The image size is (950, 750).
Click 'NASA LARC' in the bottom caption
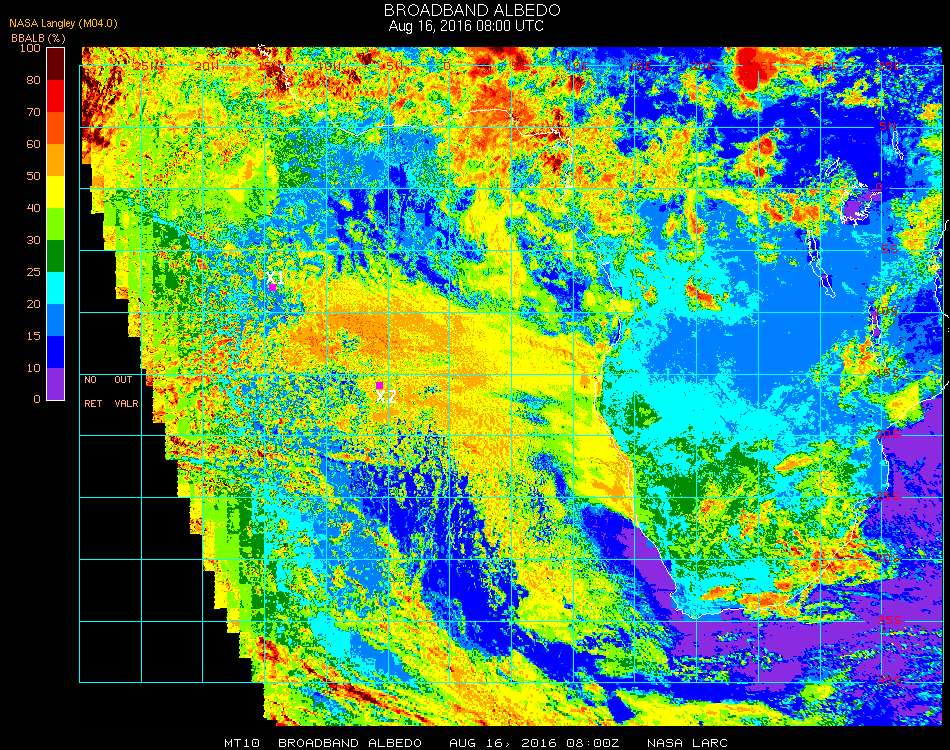687,743
